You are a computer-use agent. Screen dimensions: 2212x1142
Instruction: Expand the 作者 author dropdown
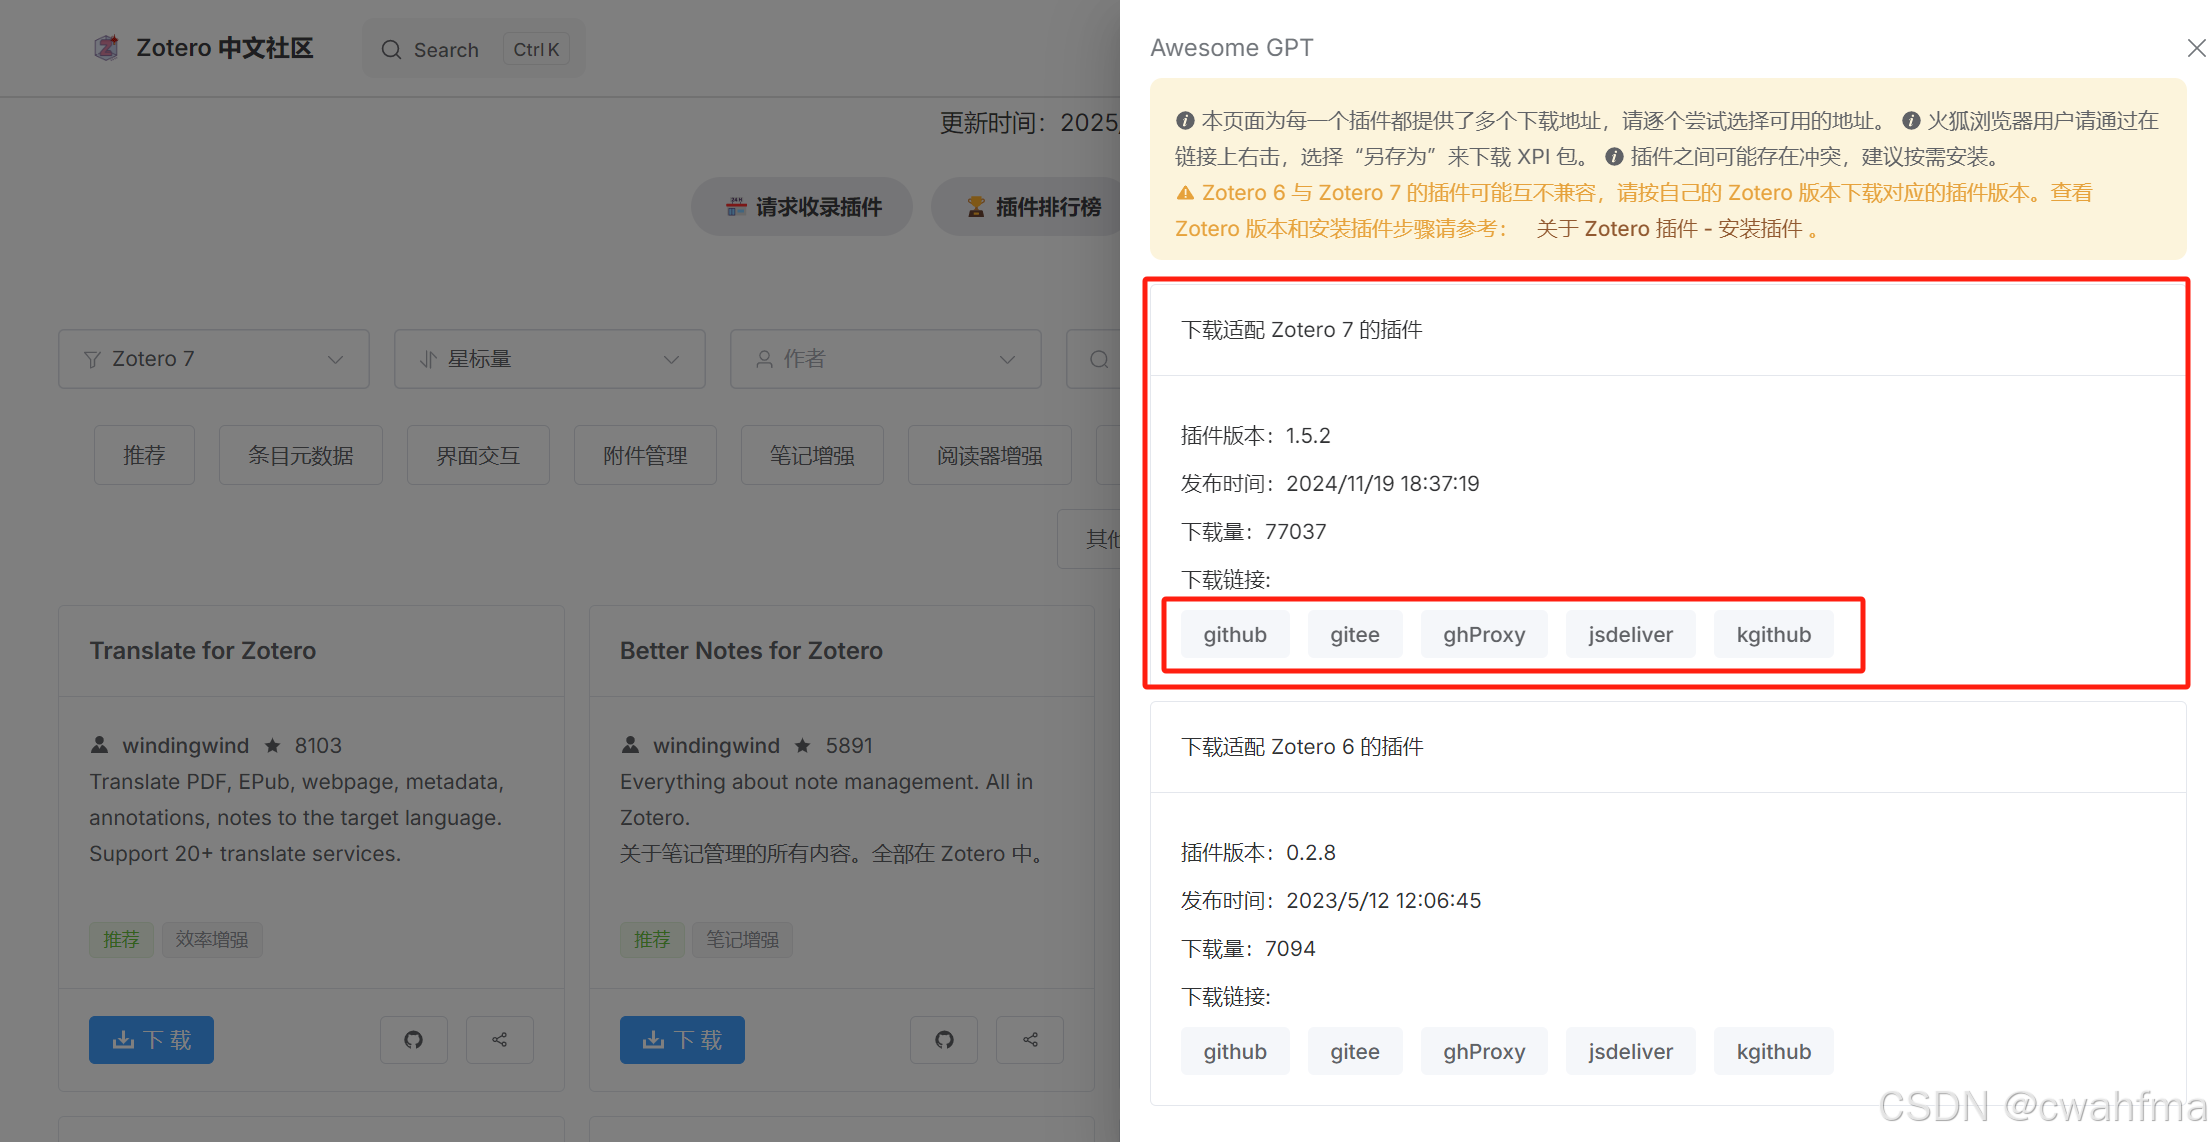[x=885, y=359]
